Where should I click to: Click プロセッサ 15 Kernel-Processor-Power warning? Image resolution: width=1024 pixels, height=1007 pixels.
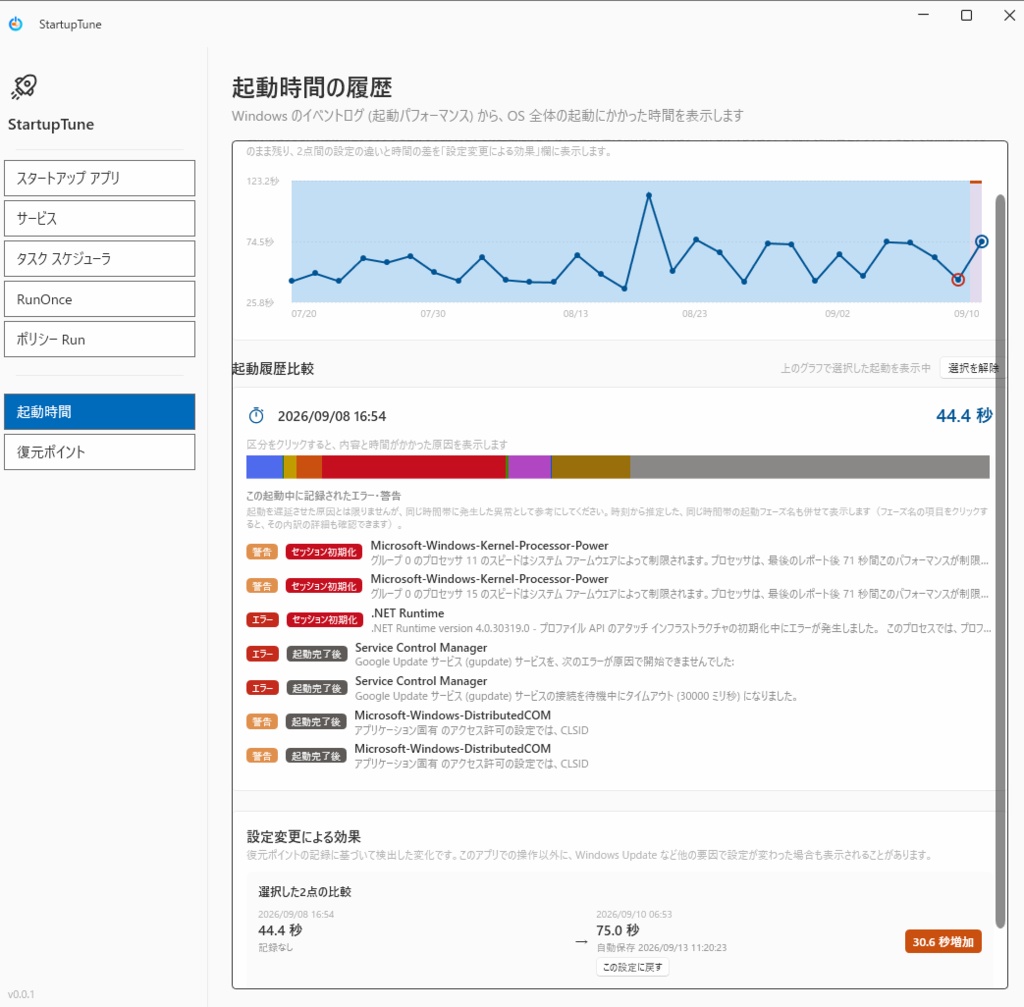coord(618,586)
